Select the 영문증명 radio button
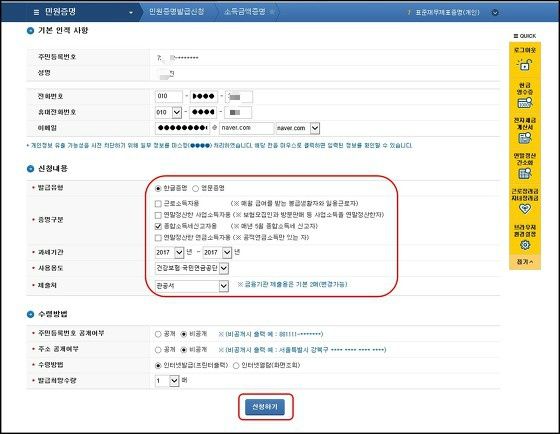The height and width of the screenshot is (434, 560). (195, 188)
